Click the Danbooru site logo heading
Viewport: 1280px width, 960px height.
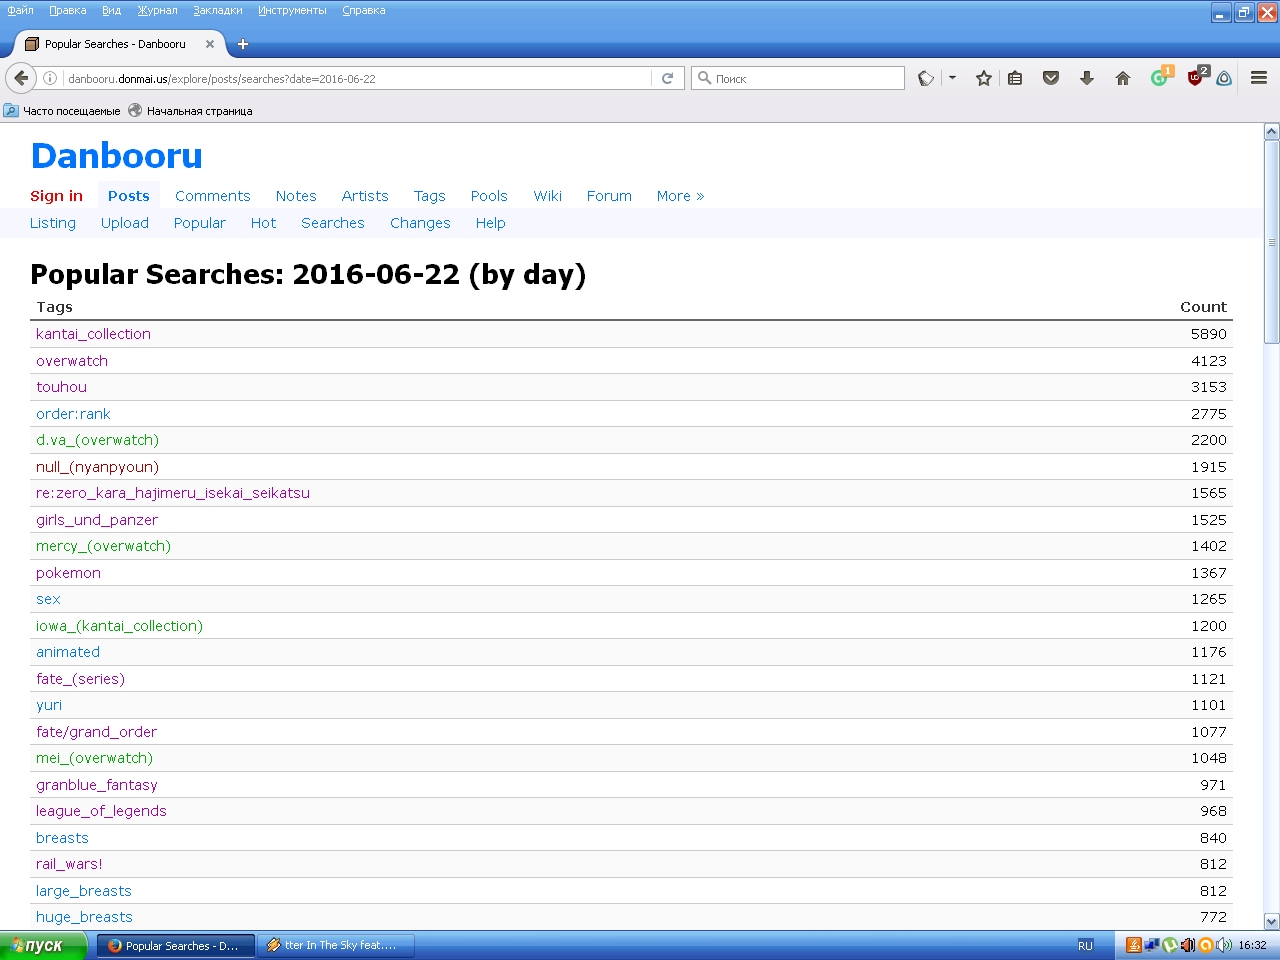click(x=116, y=156)
